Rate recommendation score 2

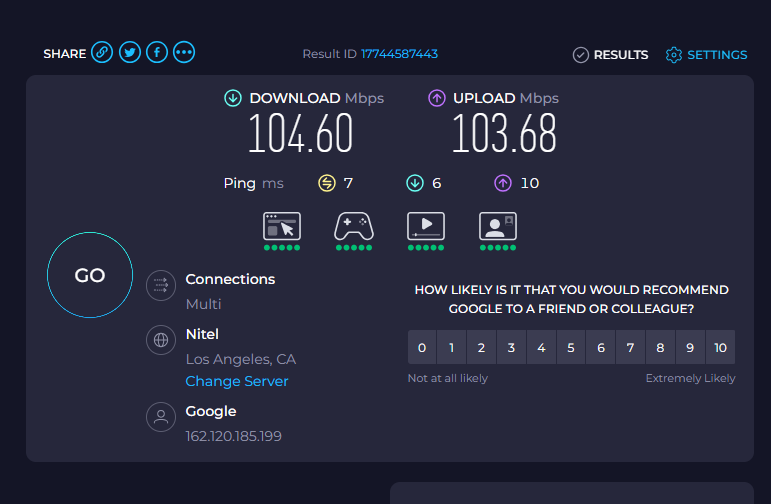pos(481,347)
